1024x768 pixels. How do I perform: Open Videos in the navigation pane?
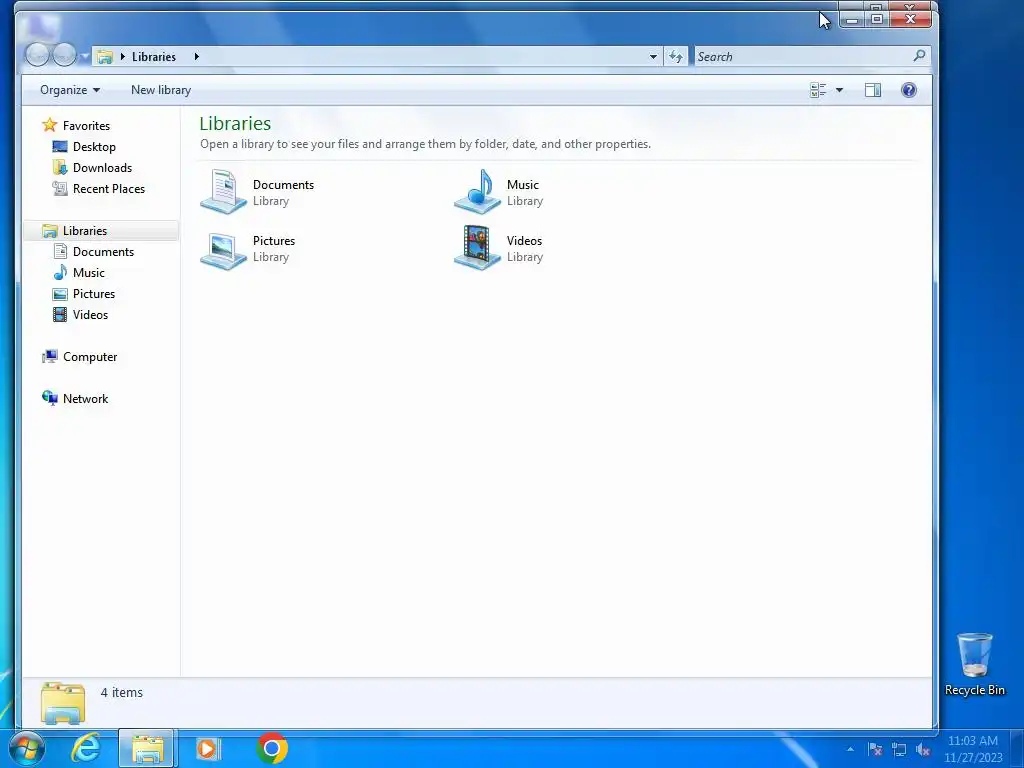coord(80,315)
